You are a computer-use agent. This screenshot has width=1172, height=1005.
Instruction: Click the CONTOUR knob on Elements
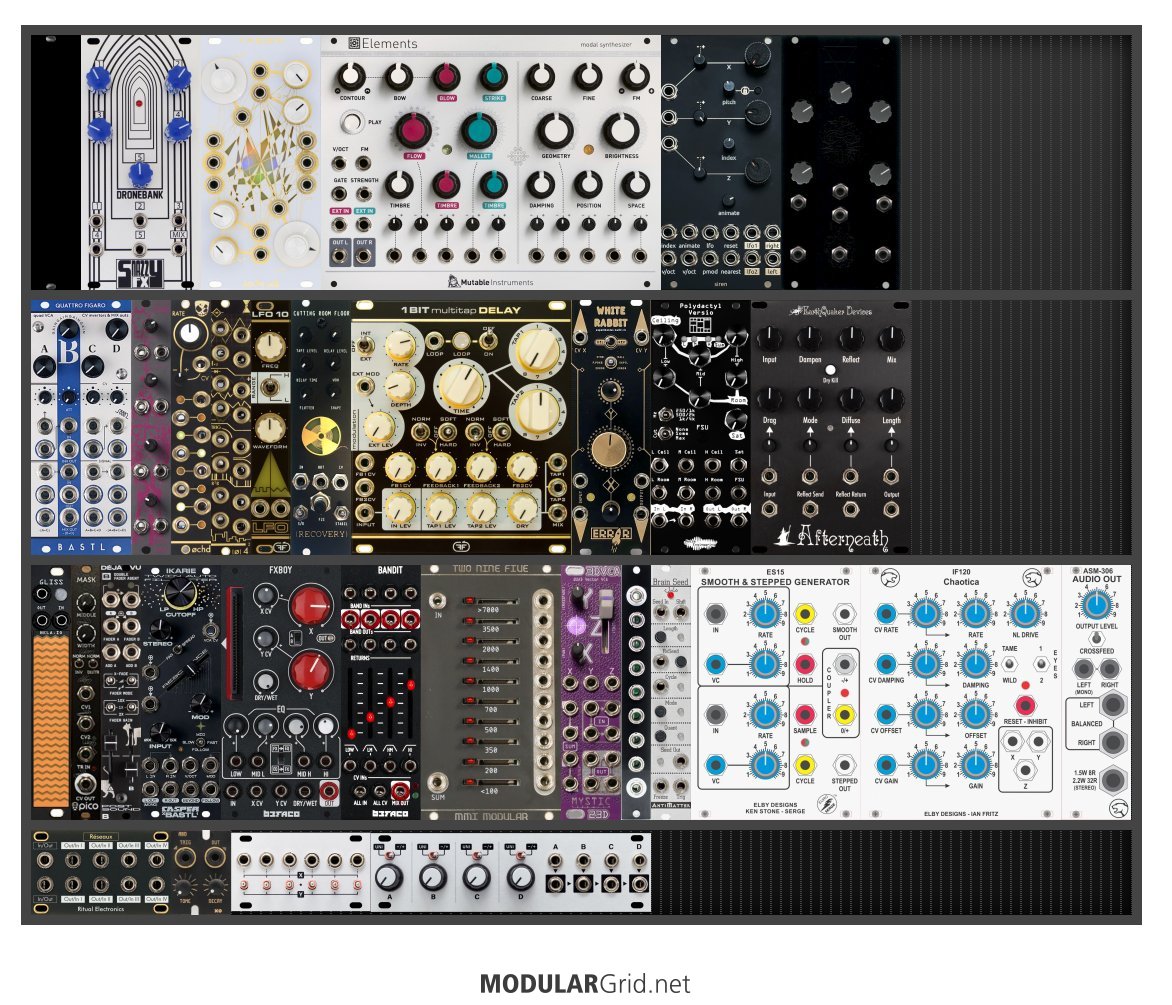[351, 76]
